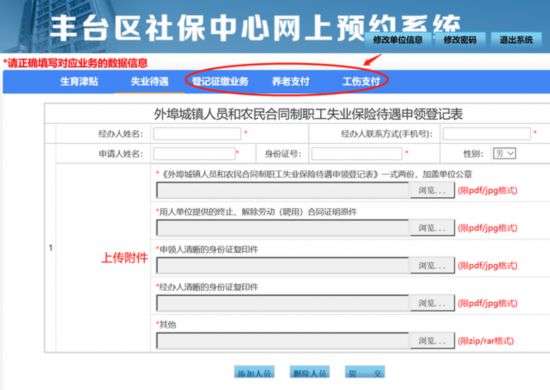
Task: Switch to the 失业待遇 tab
Action: click(149, 81)
